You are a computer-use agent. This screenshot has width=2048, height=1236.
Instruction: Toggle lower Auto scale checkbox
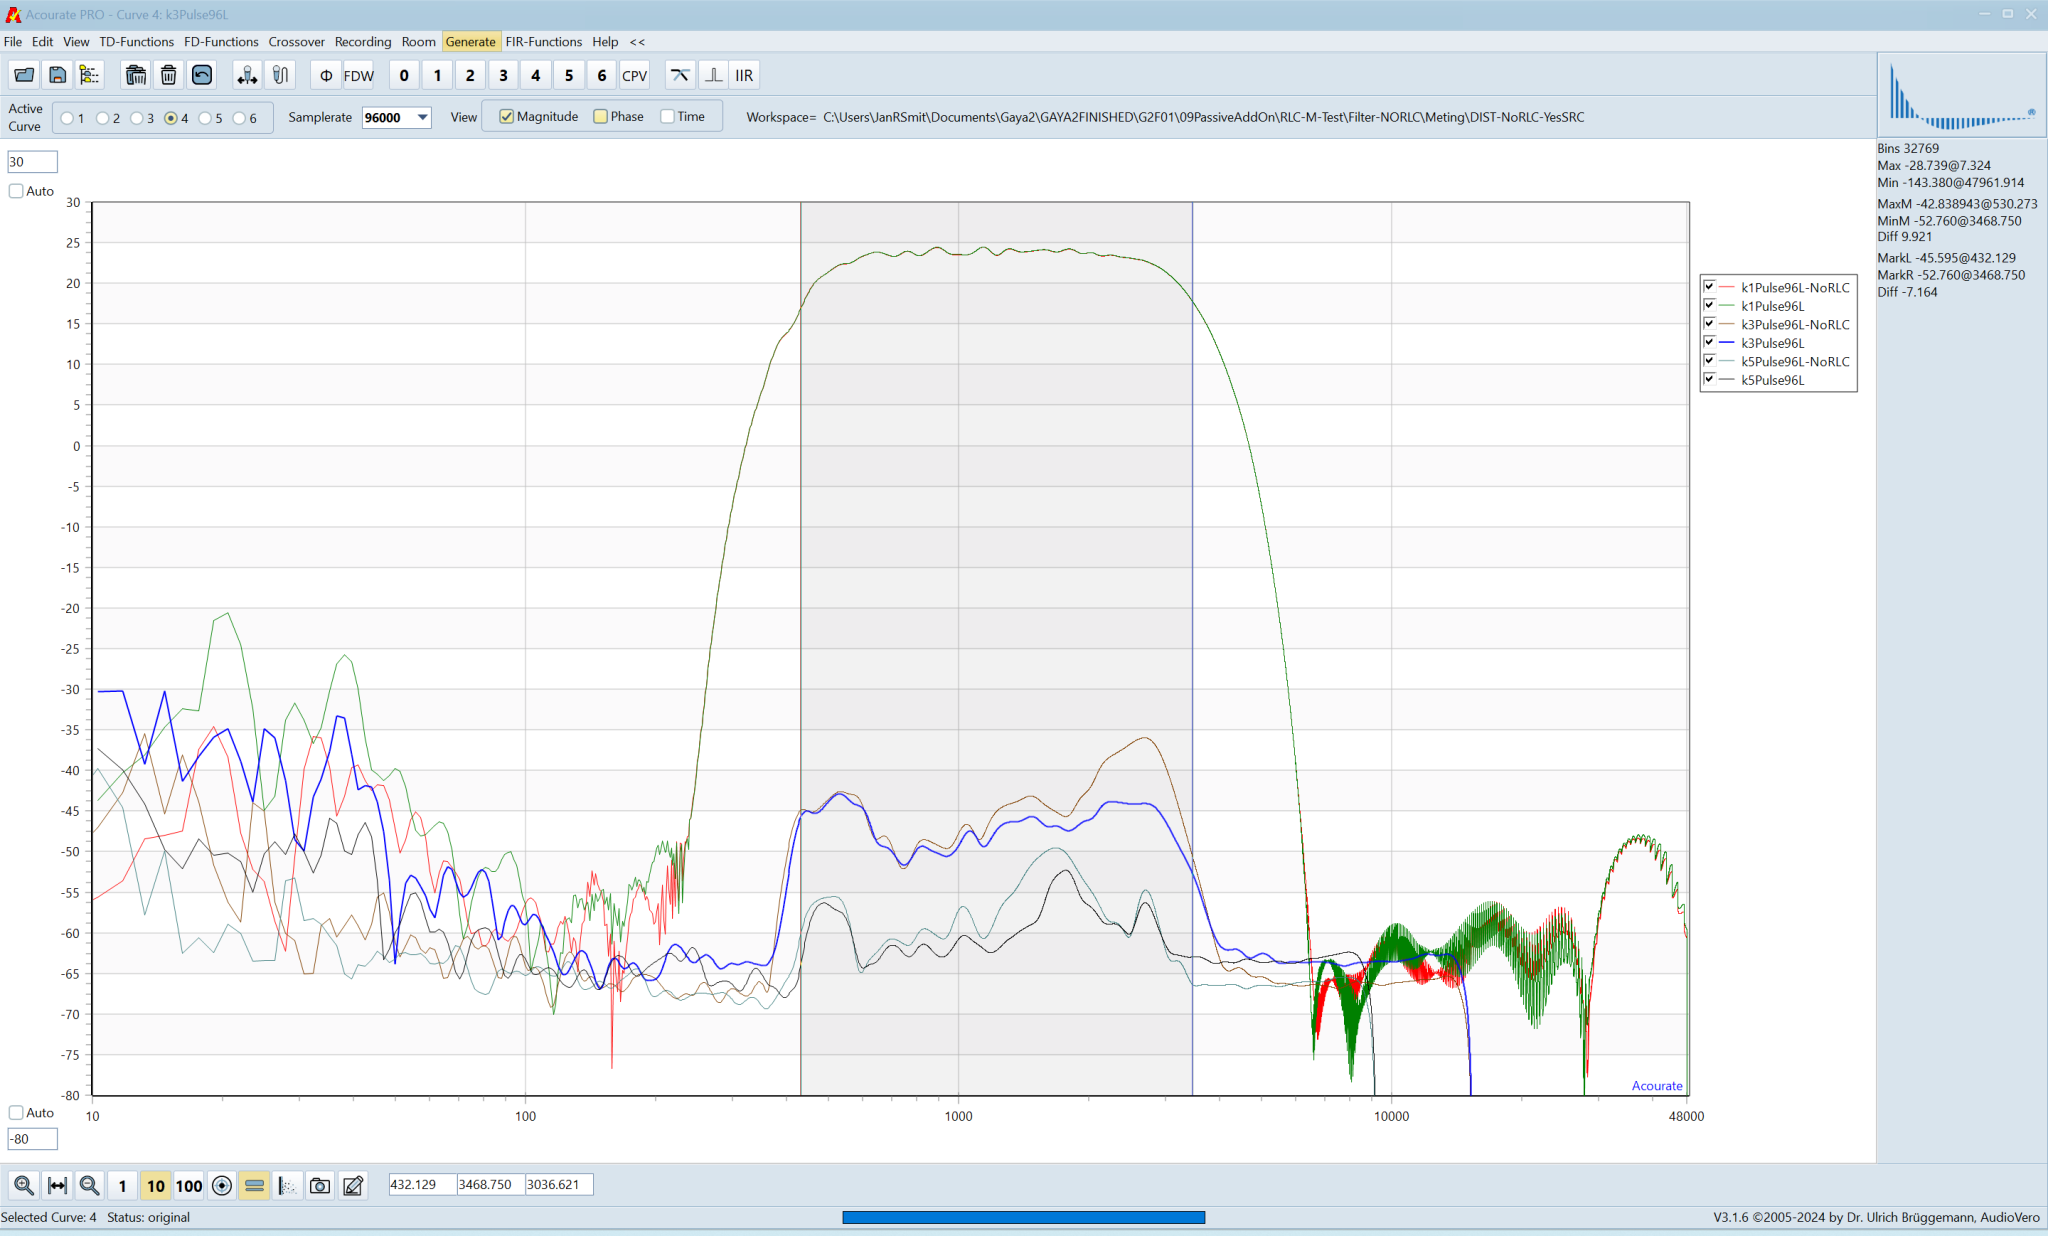point(16,1112)
